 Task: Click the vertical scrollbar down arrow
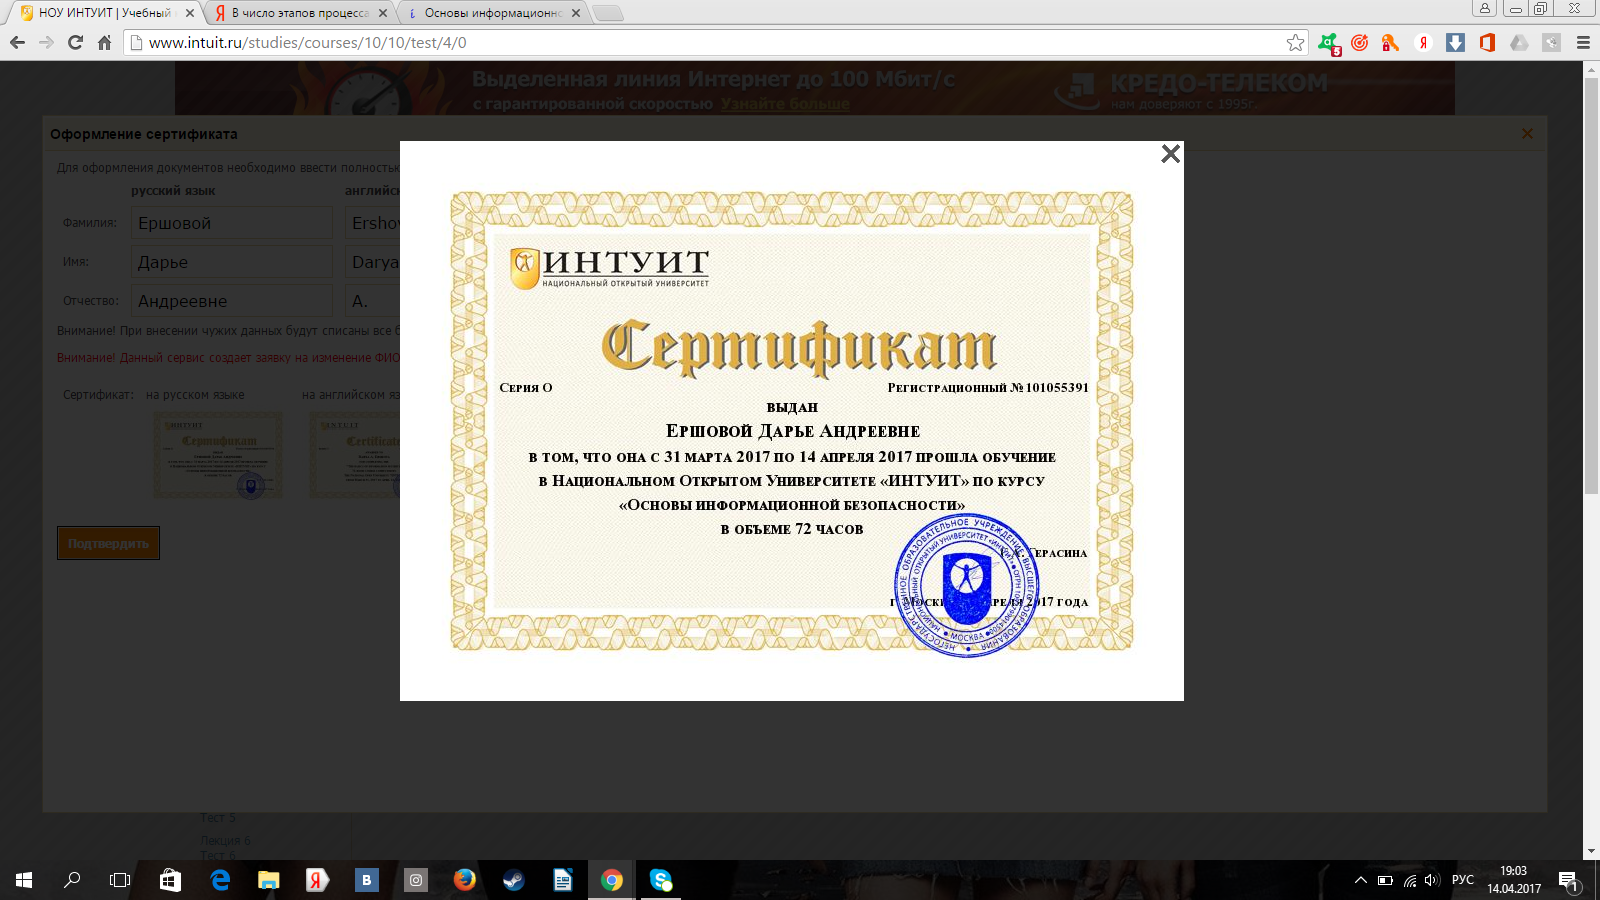tap(1591, 852)
